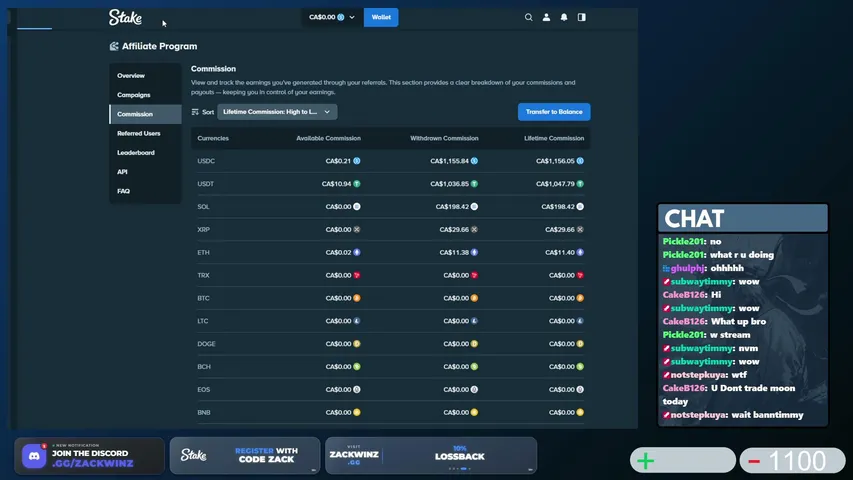
Task: Open the FAQ section
Action: tap(145, 191)
